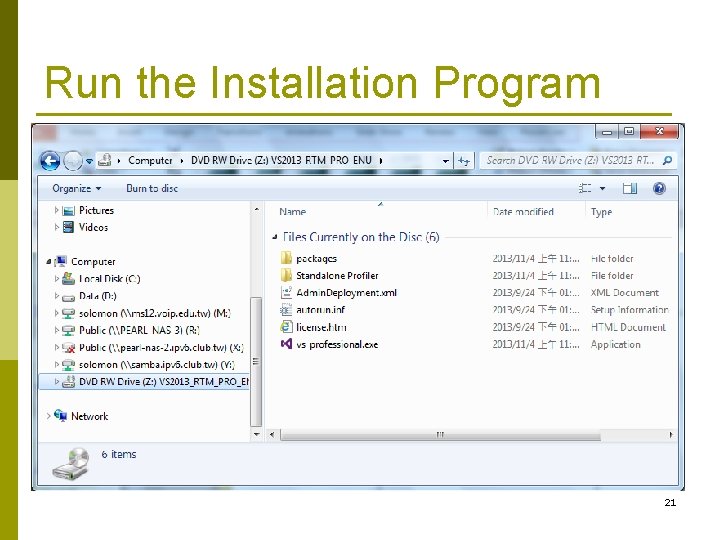The image size is (720, 540).
Task: Click the XML Document type cell
Action: [x=624, y=293]
